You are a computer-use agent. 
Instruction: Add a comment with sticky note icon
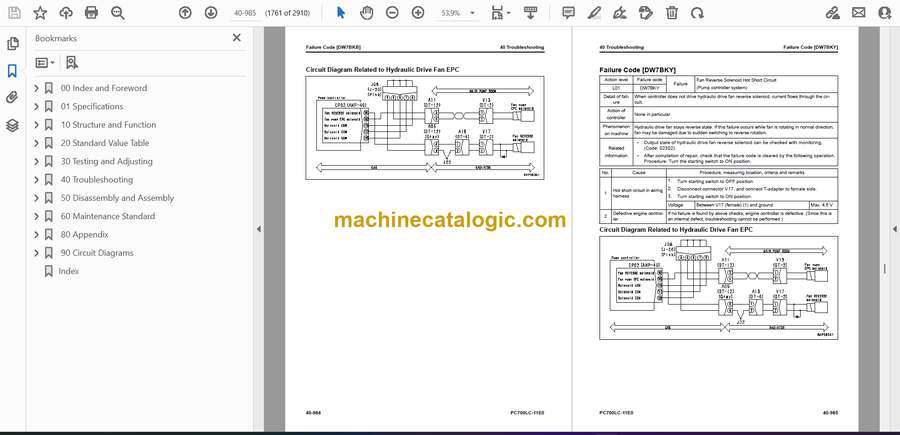(x=568, y=13)
